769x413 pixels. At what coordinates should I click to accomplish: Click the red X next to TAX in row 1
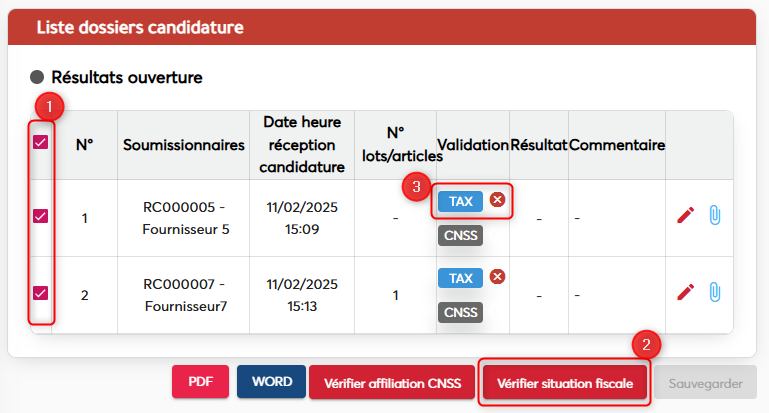click(497, 200)
